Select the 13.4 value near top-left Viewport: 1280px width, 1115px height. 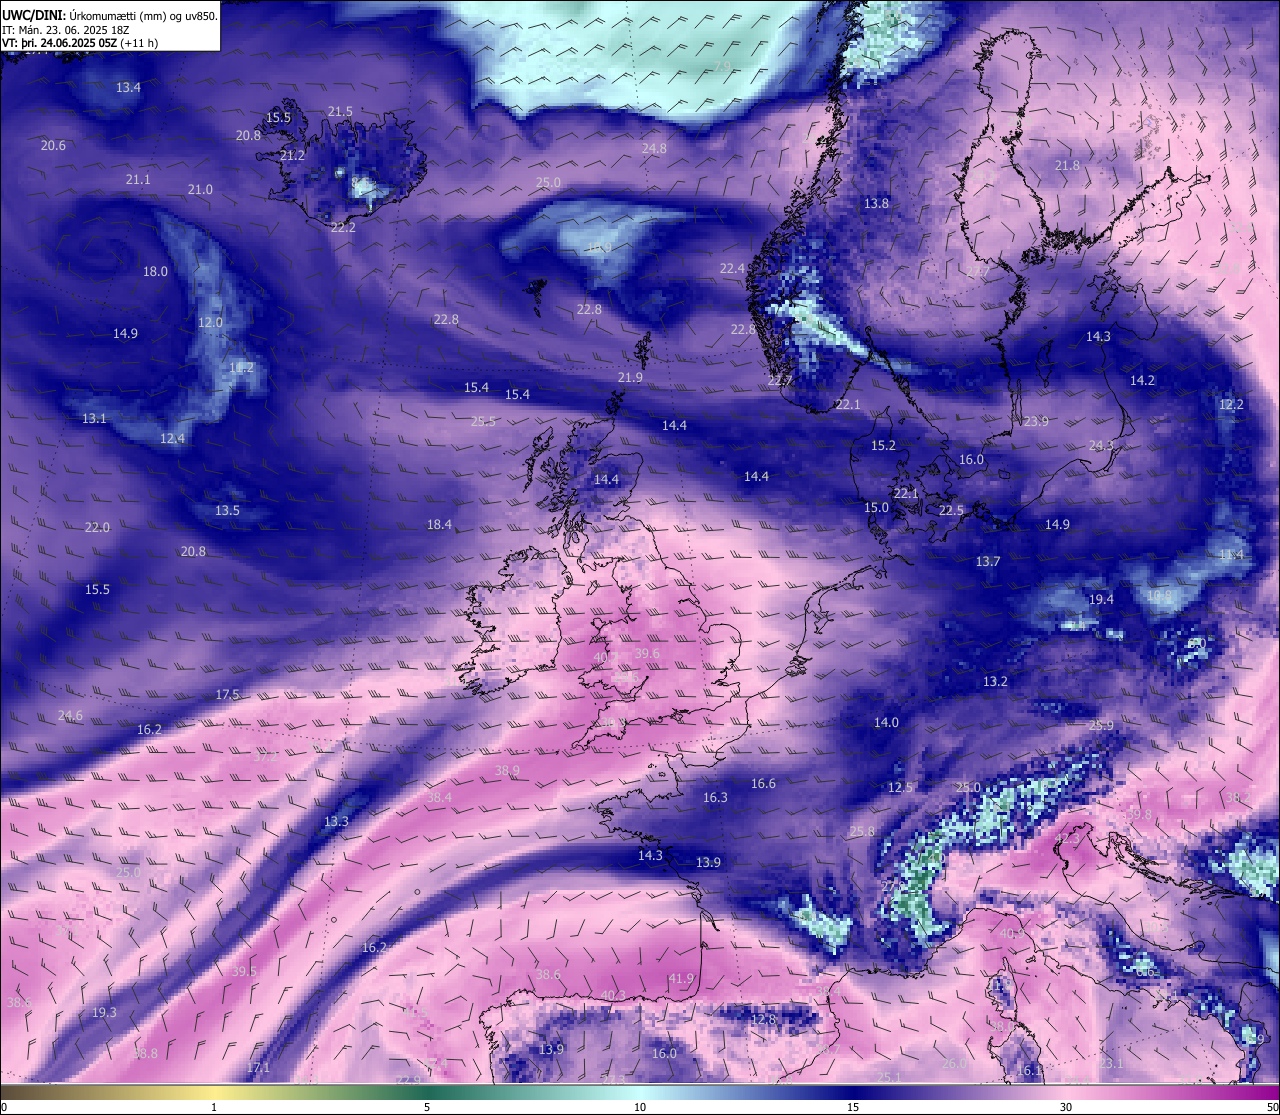(128, 88)
